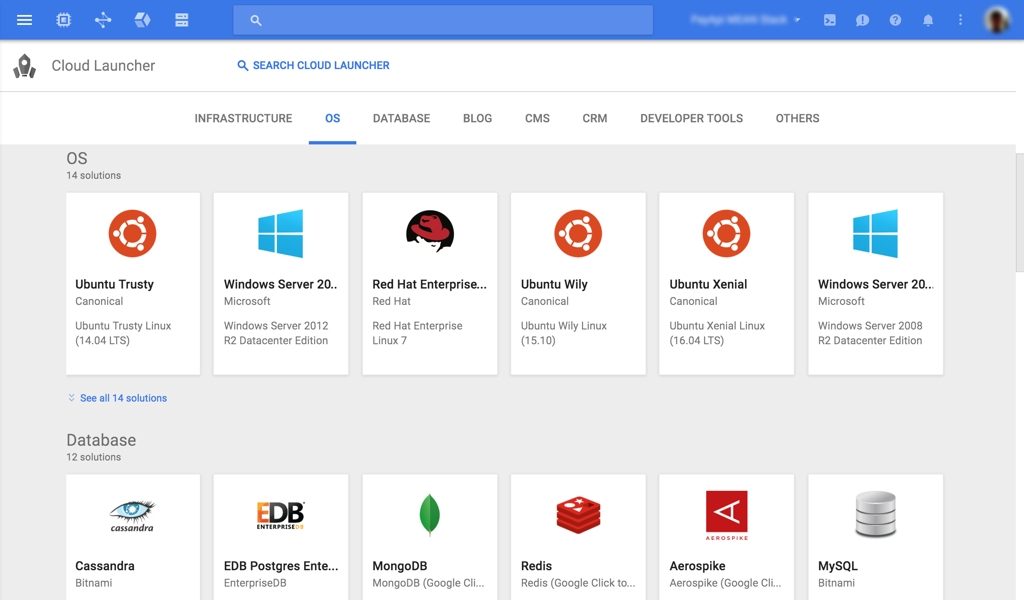Click the MySQL database cylinder icon
The width and height of the screenshot is (1024, 600).
[875, 514]
